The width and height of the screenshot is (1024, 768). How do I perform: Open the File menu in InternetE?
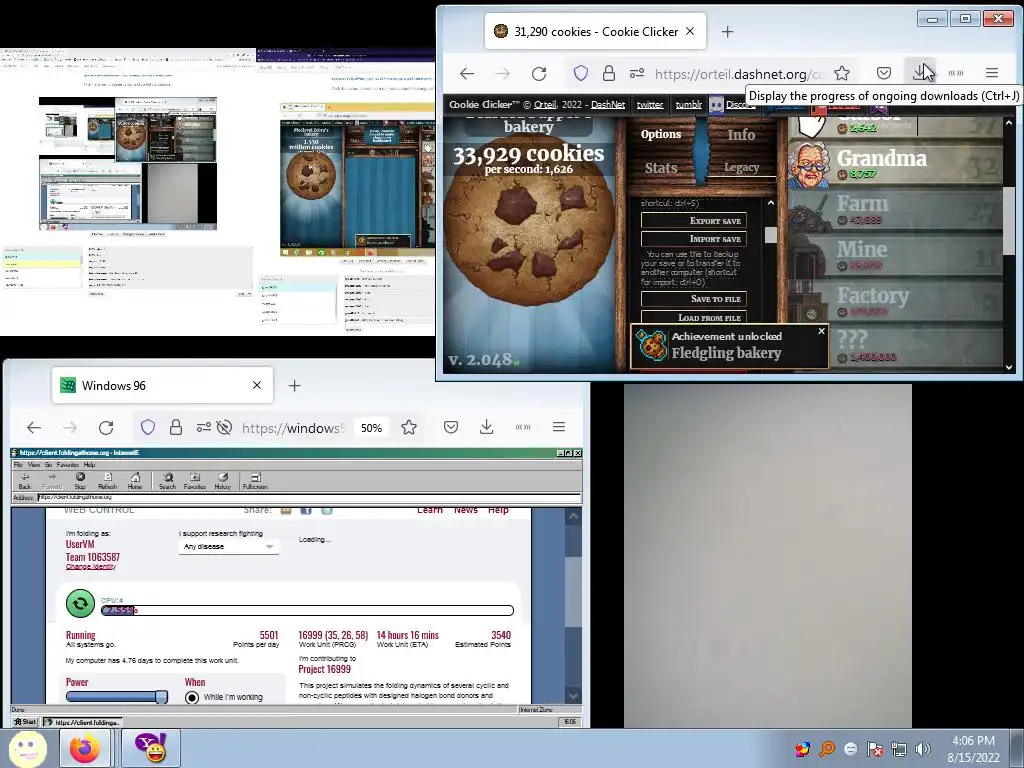[x=18, y=465]
